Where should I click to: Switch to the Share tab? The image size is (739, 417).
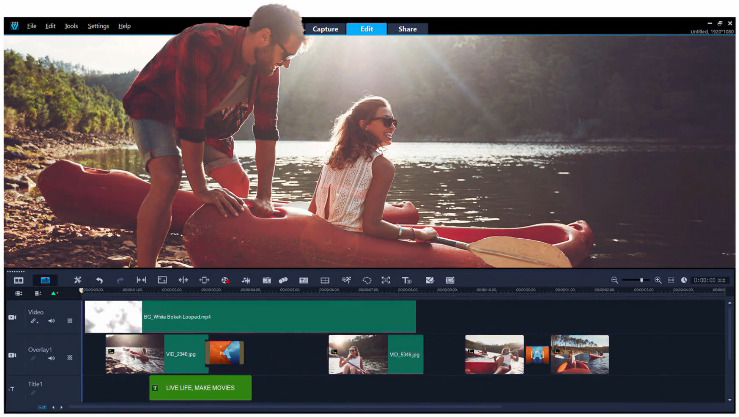(x=407, y=29)
